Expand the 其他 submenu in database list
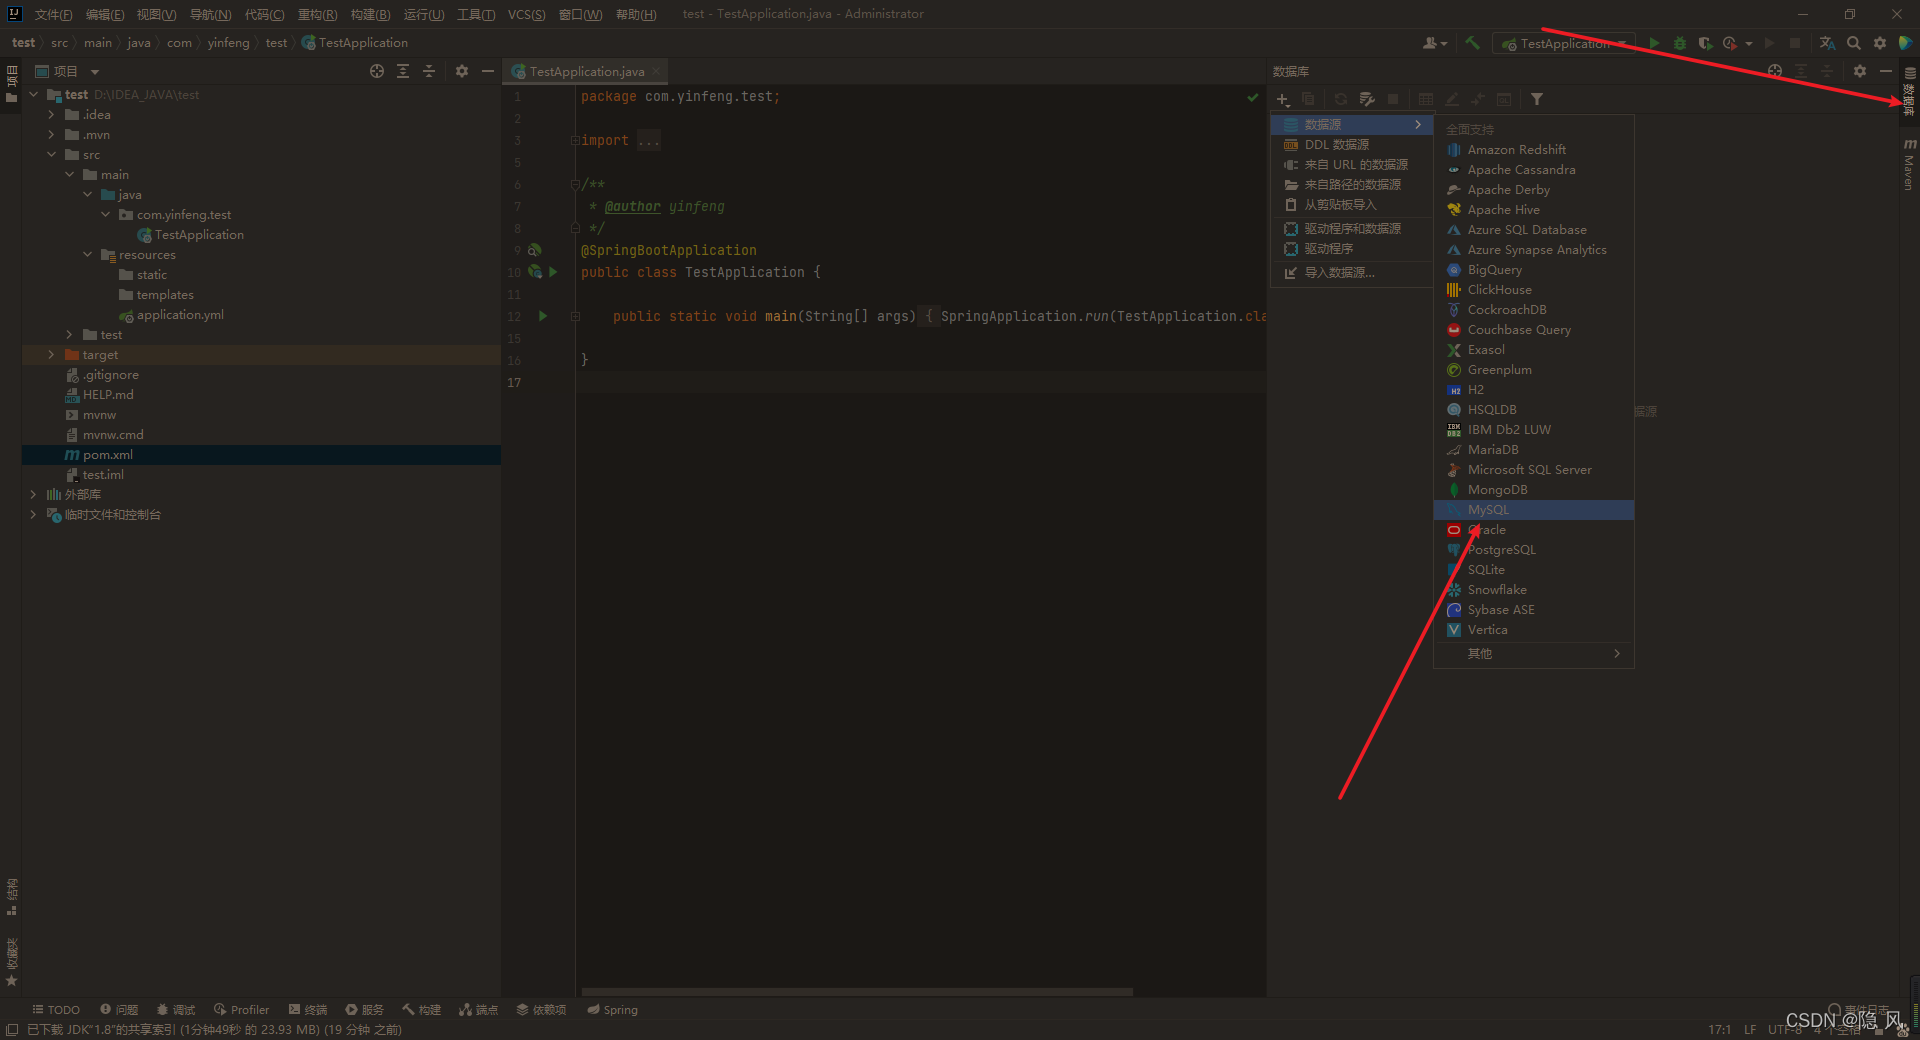This screenshot has width=1920, height=1040. pos(1534,653)
